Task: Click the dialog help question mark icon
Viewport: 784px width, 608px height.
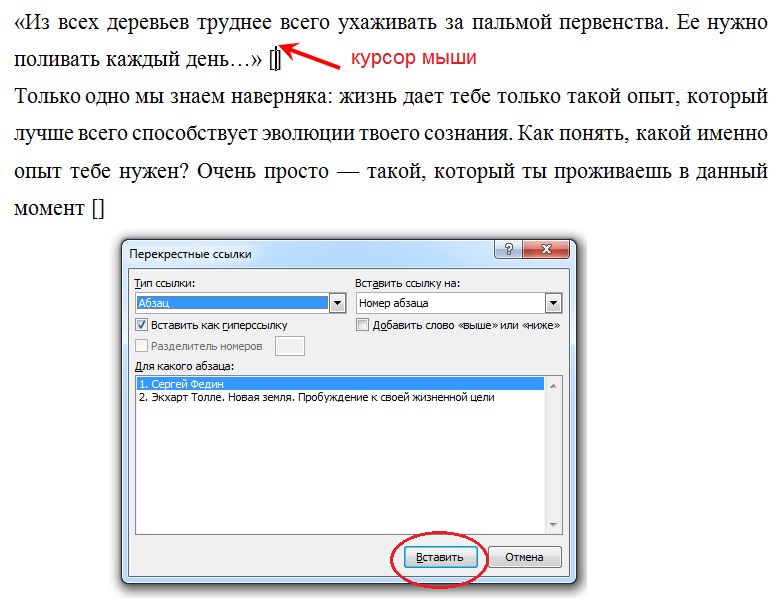Action: coord(508,248)
